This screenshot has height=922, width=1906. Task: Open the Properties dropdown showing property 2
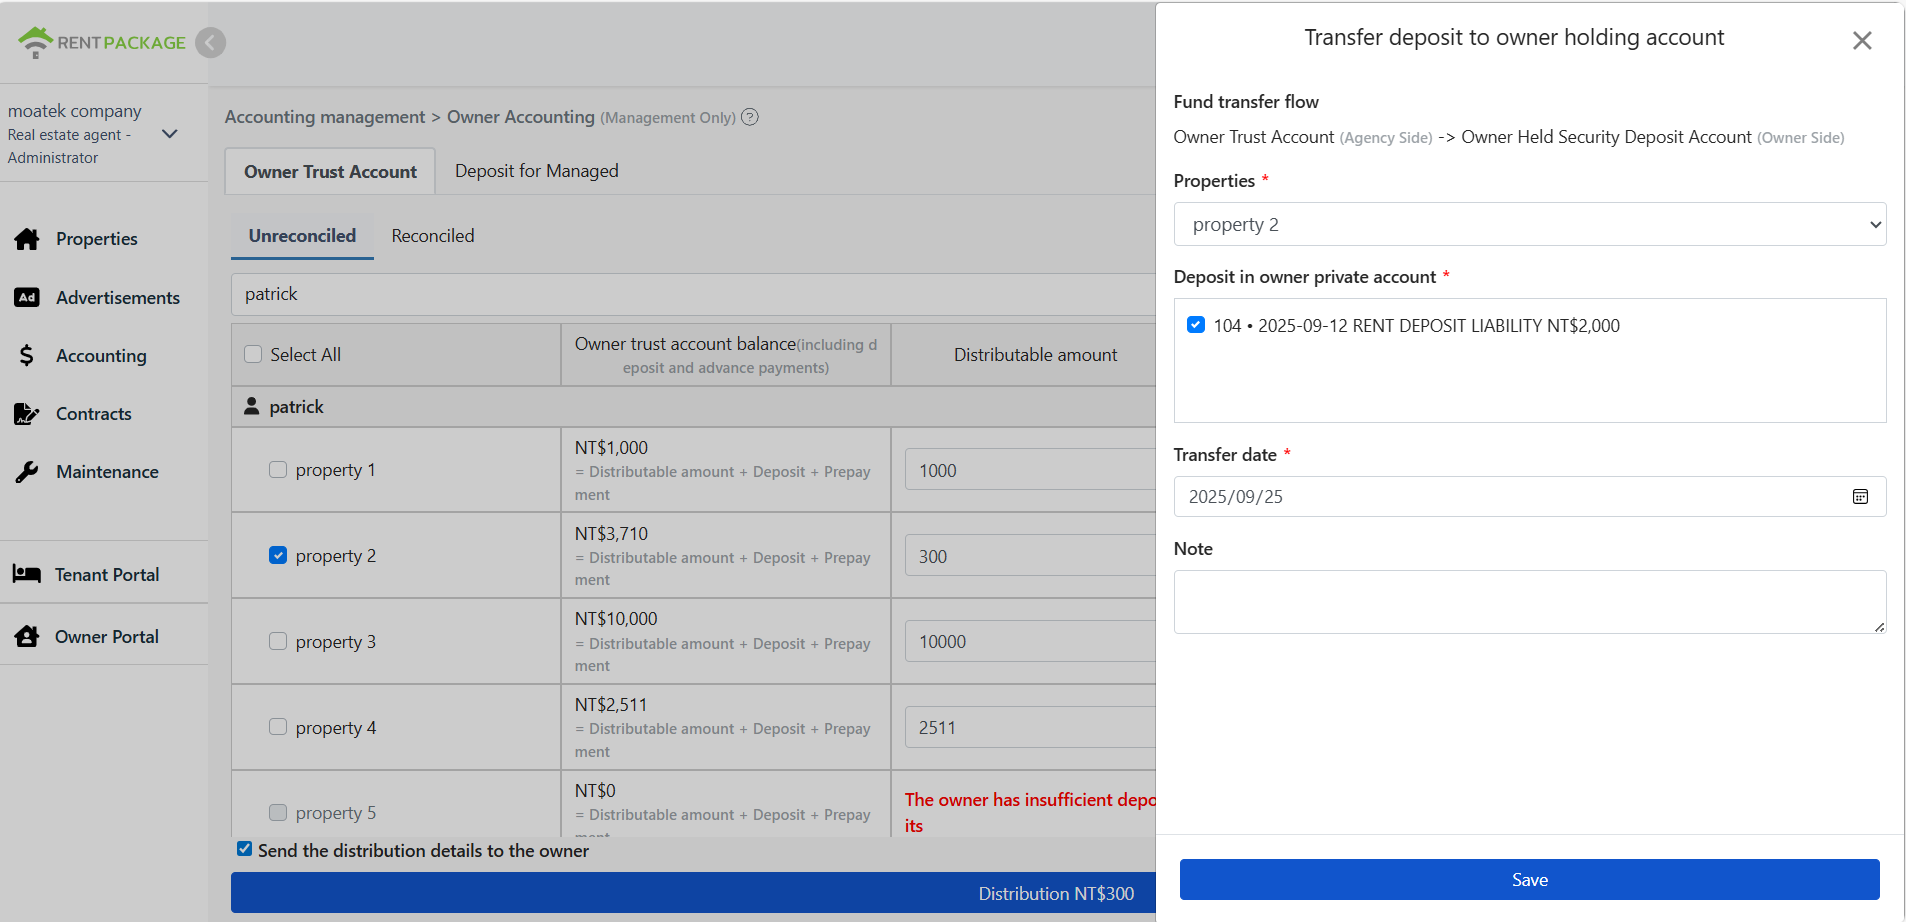[1529, 225]
